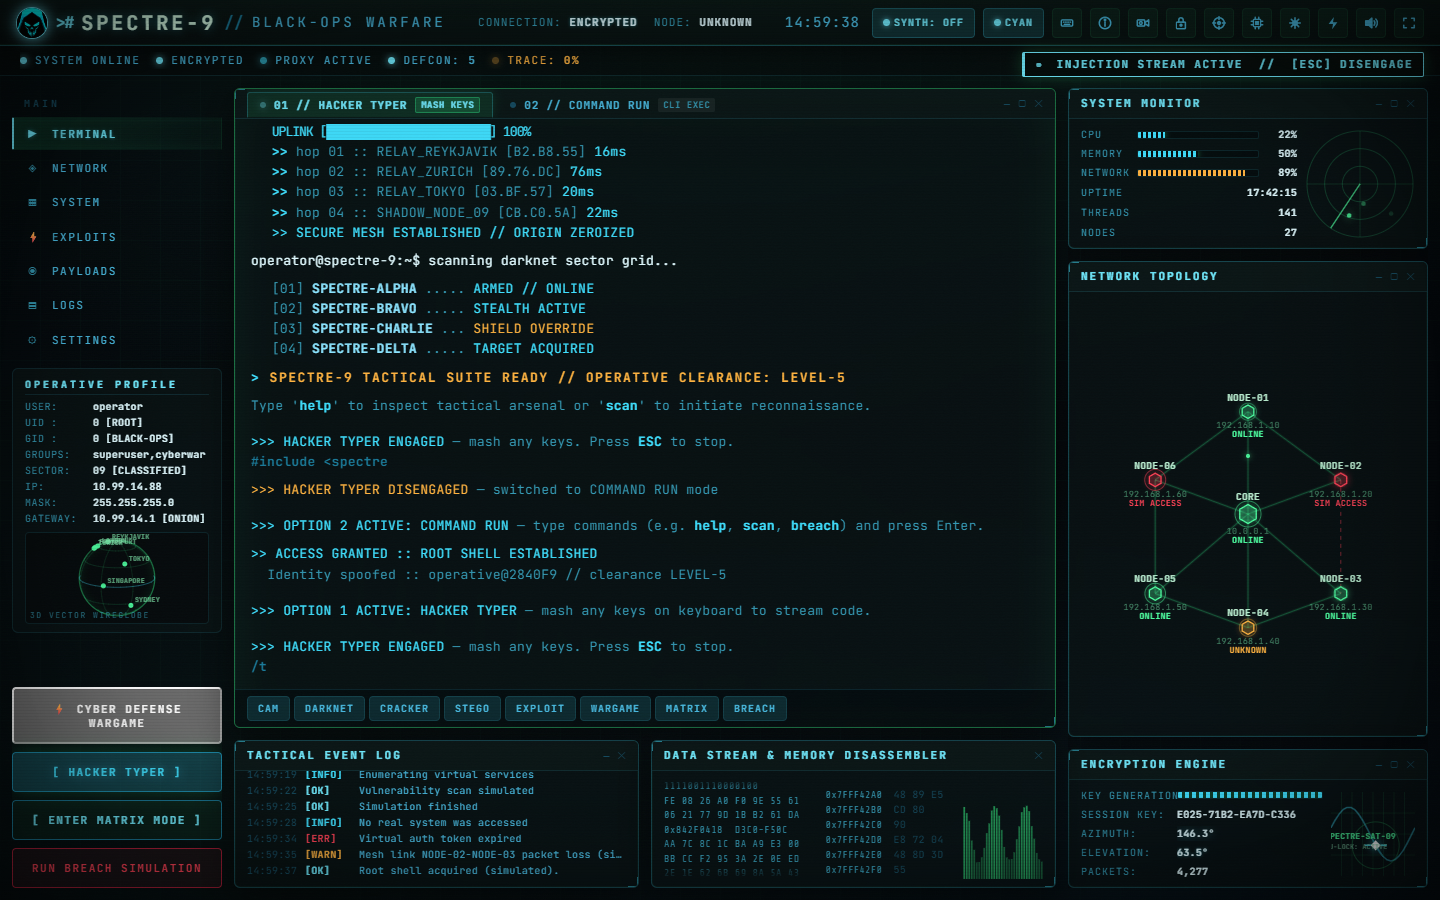Viewport: 1440px width, 900px height.
Task: Select Payloads in the sidebar
Action: 117,272
